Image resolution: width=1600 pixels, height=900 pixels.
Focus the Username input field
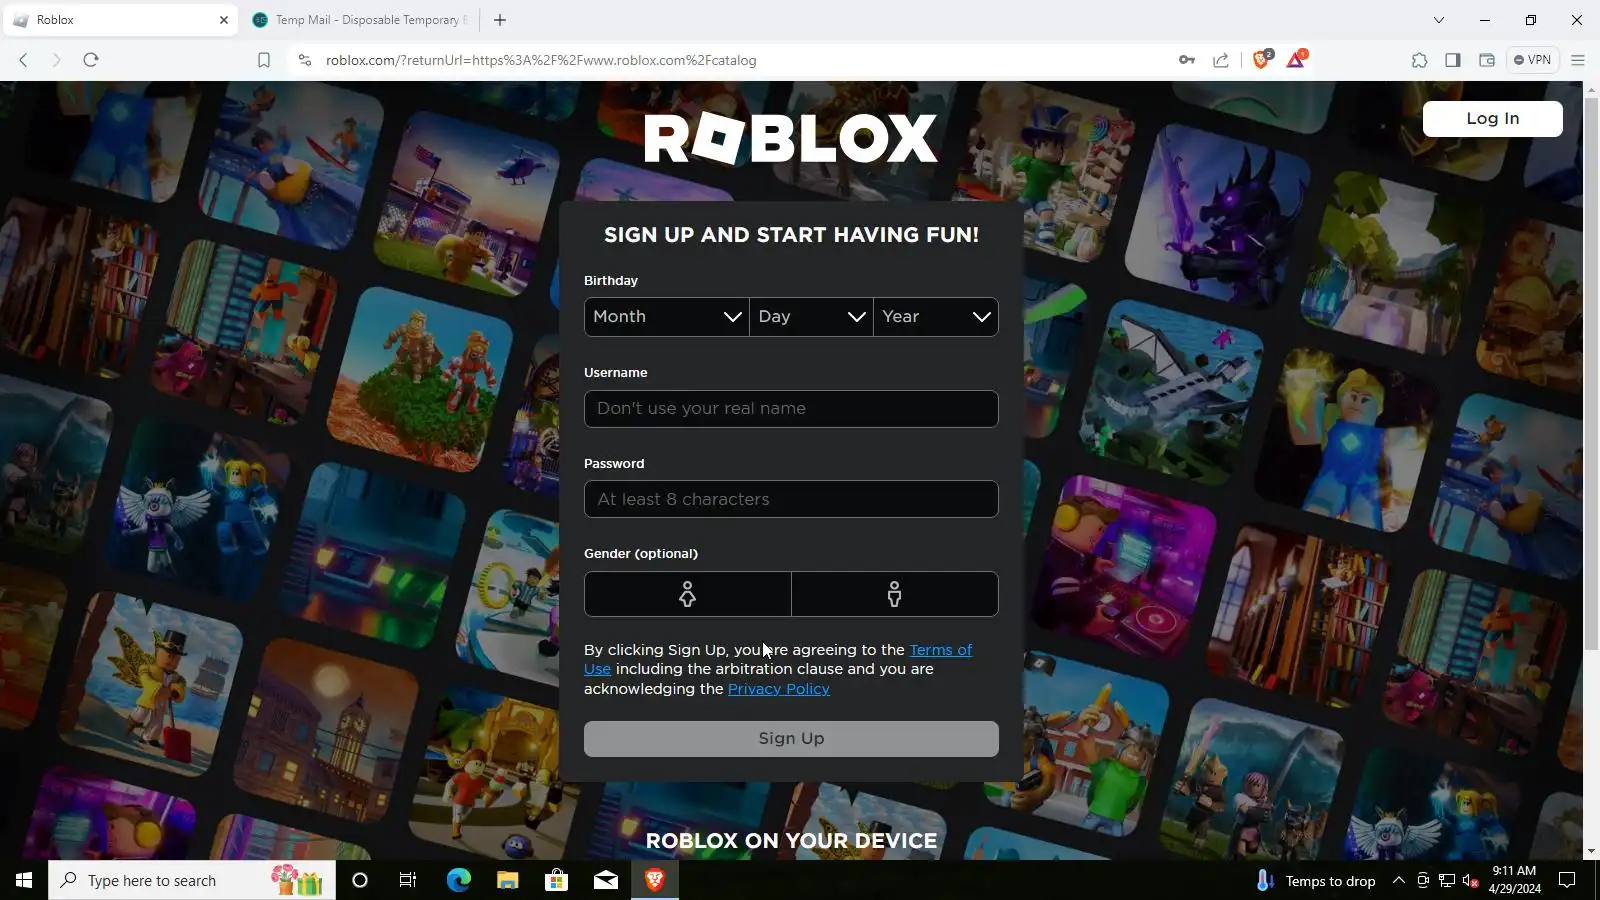[791, 409]
